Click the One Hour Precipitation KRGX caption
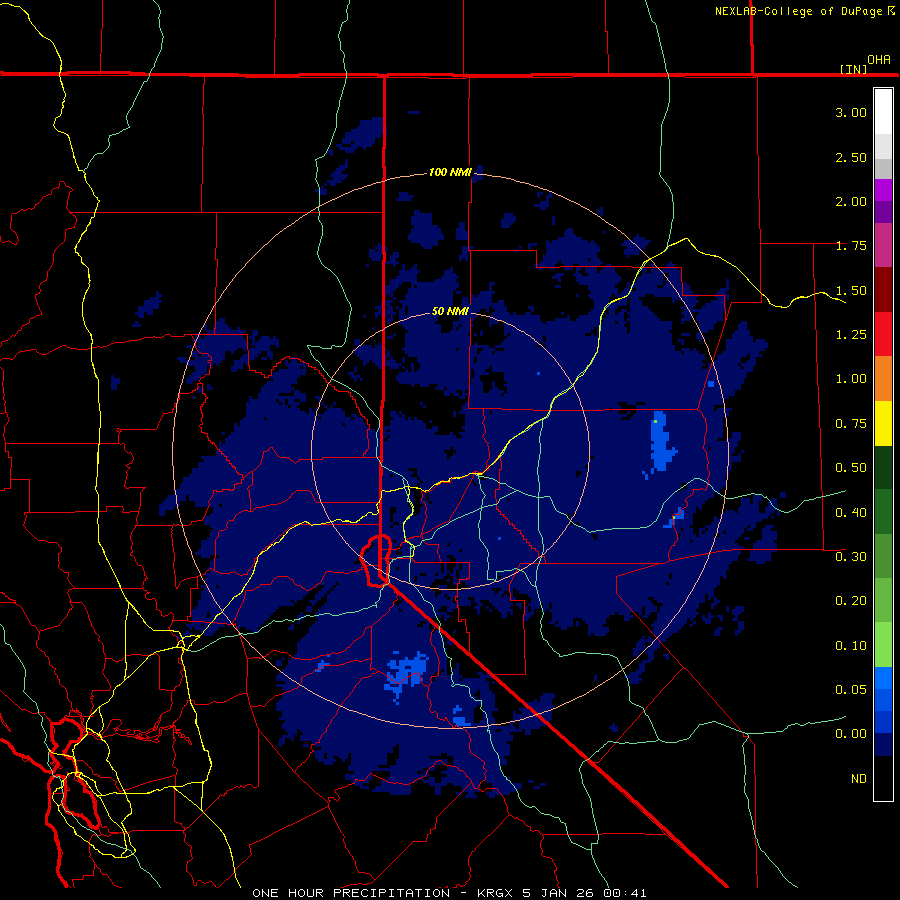 (x=449, y=893)
